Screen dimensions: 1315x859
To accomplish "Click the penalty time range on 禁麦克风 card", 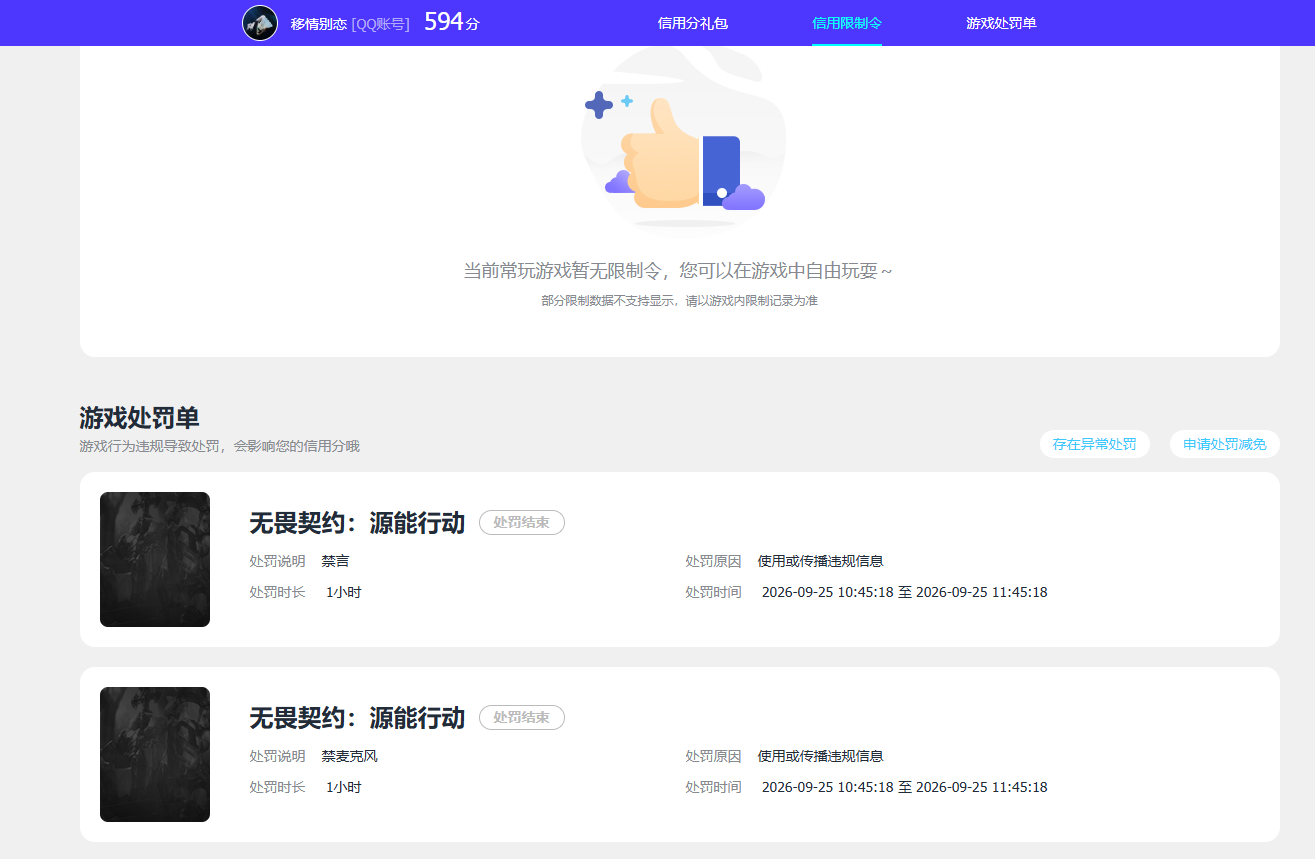I will pyautogui.click(x=905, y=787).
